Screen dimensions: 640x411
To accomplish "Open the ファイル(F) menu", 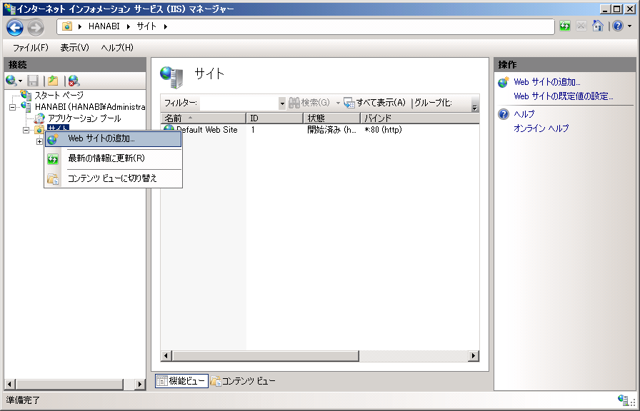I will click(30, 48).
